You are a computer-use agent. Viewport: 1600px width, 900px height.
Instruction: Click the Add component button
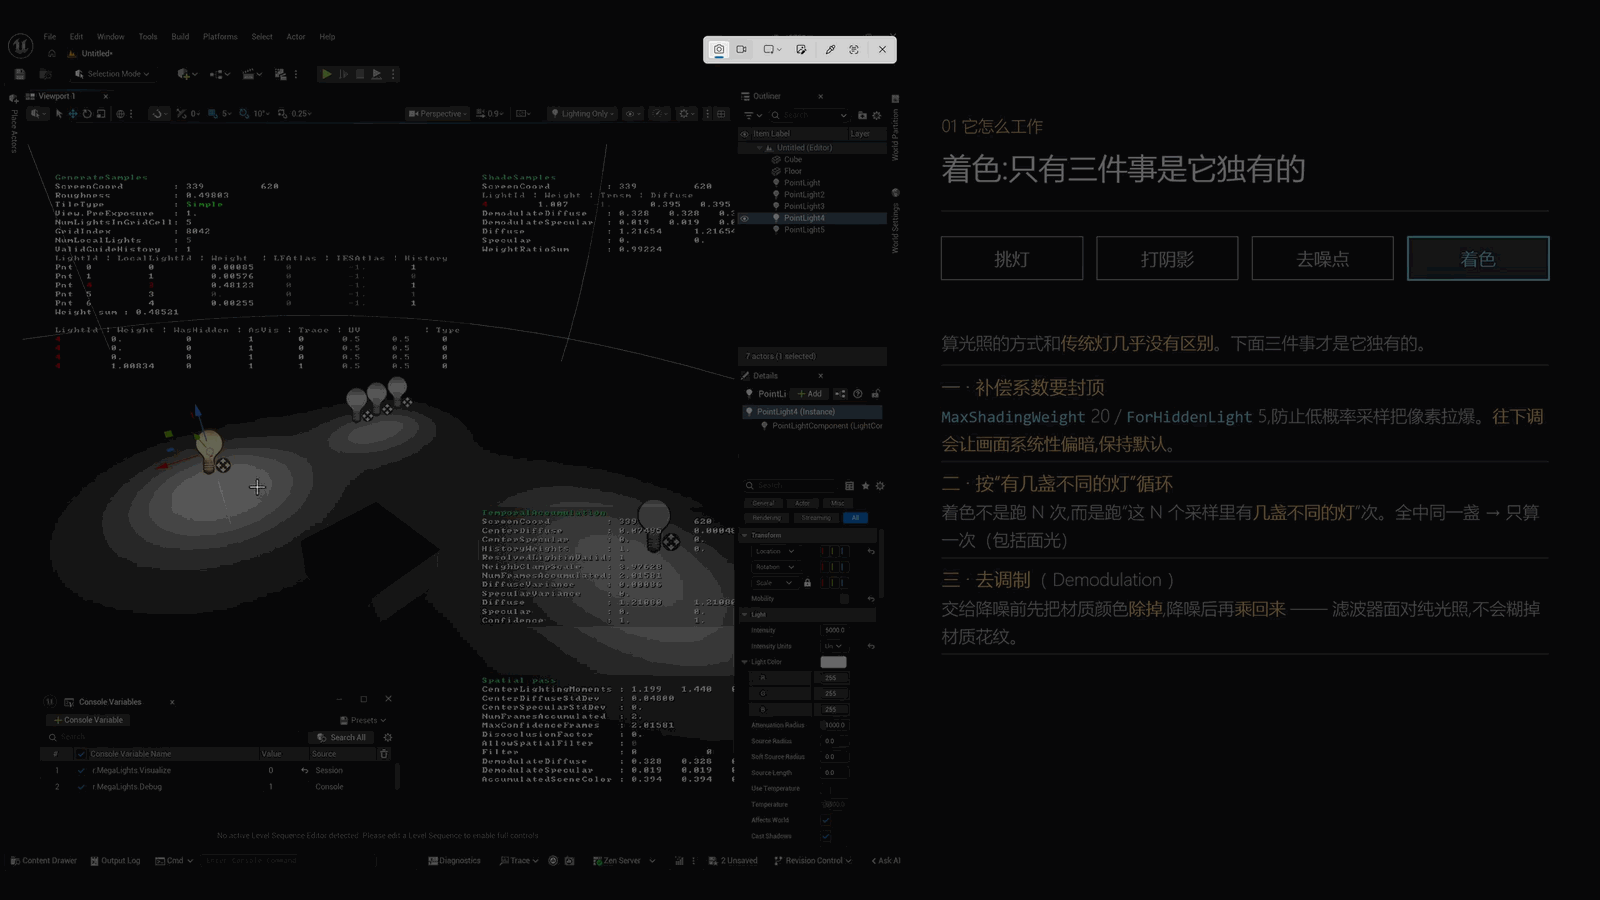point(810,394)
